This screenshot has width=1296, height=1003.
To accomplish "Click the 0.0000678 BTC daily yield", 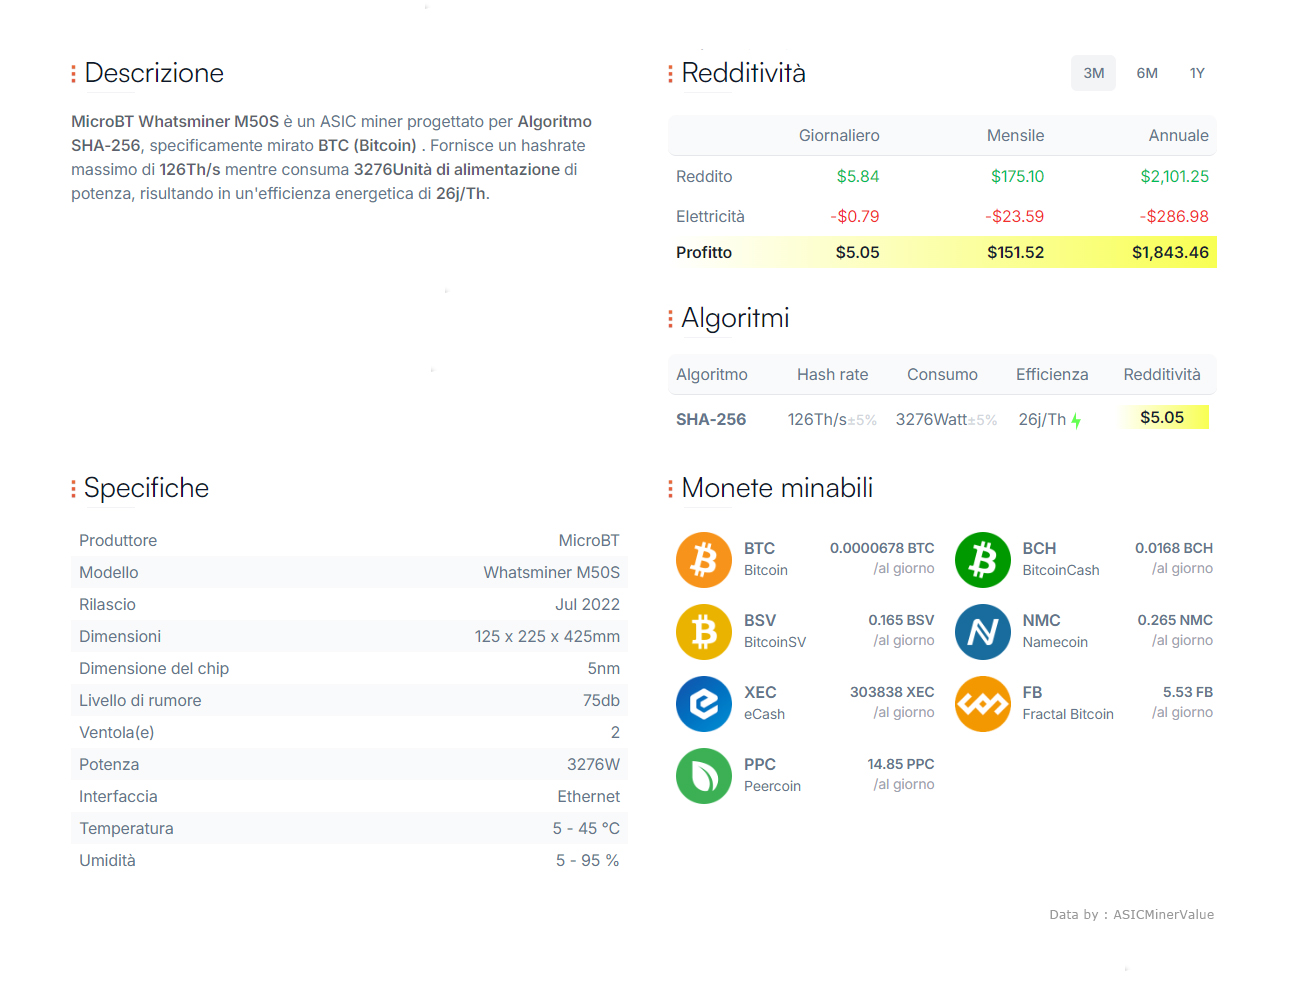I will [x=882, y=548].
